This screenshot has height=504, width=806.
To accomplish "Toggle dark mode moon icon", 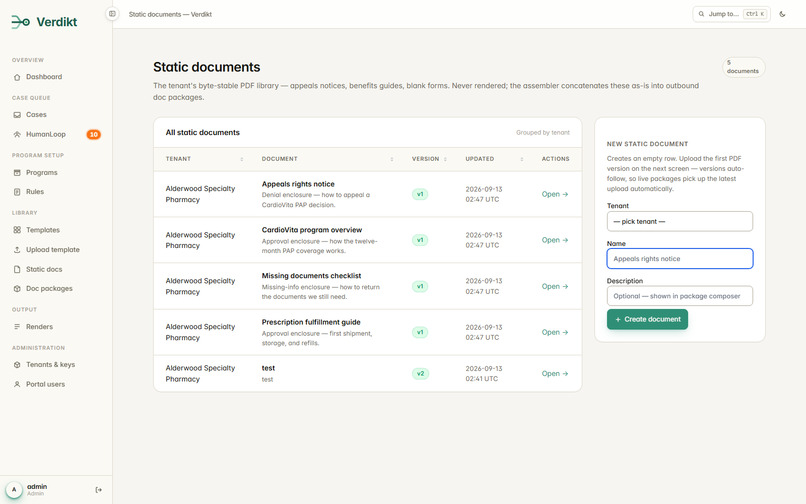I will 782,14.
